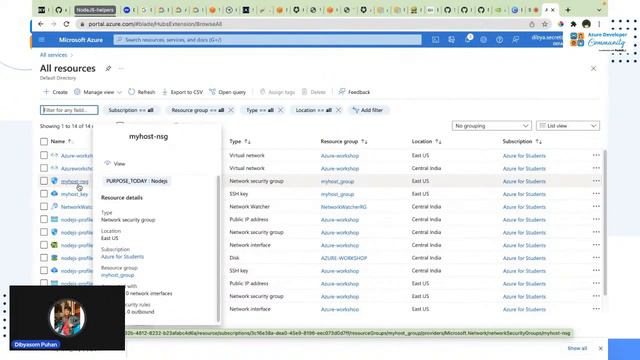The width and height of the screenshot is (640, 360).
Task: Click Show all in download bar
Action: tap(577, 348)
